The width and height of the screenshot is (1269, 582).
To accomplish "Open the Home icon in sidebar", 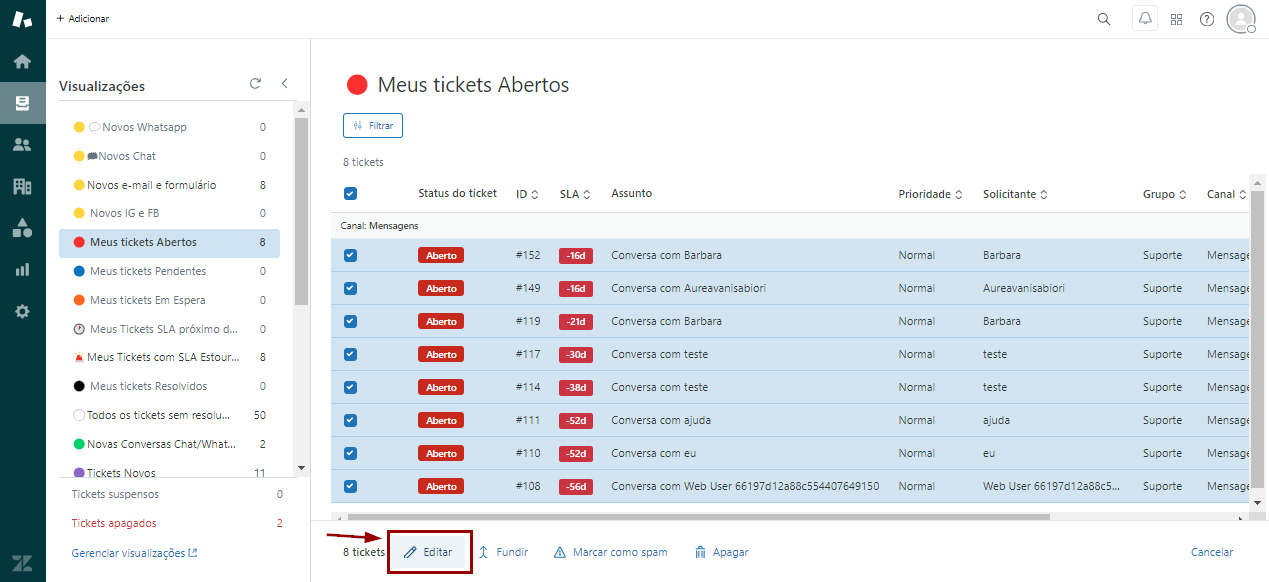I will (x=22, y=62).
